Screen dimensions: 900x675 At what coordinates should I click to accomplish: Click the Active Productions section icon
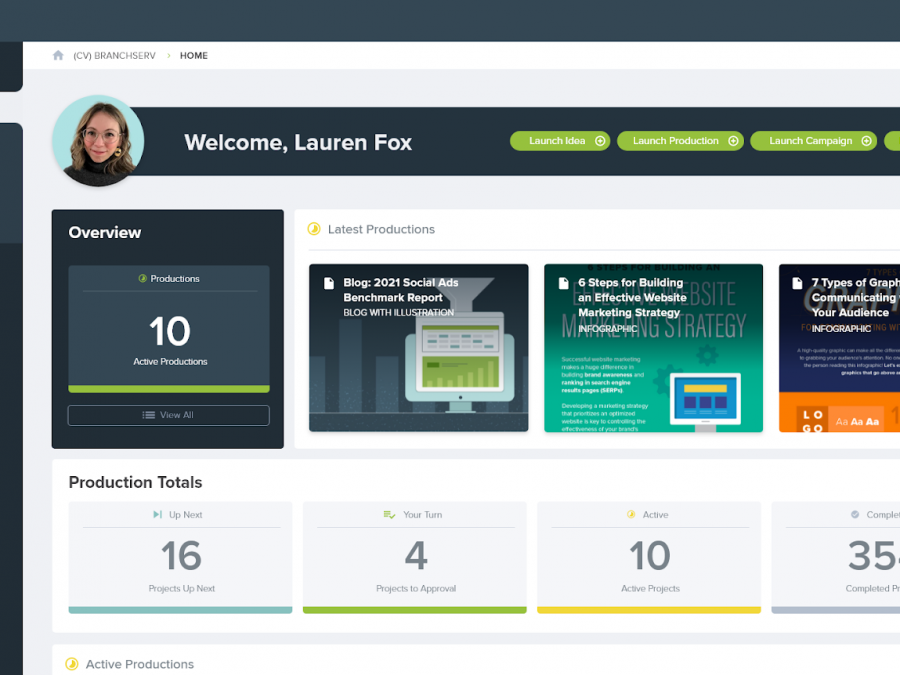click(x=72, y=664)
